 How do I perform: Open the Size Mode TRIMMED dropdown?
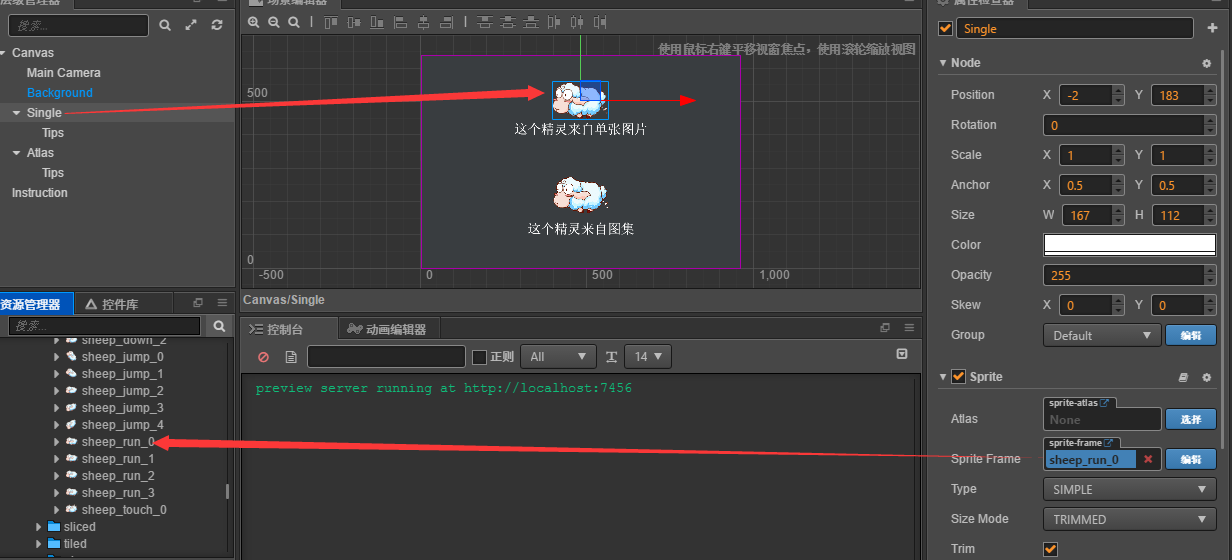(x=1129, y=519)
